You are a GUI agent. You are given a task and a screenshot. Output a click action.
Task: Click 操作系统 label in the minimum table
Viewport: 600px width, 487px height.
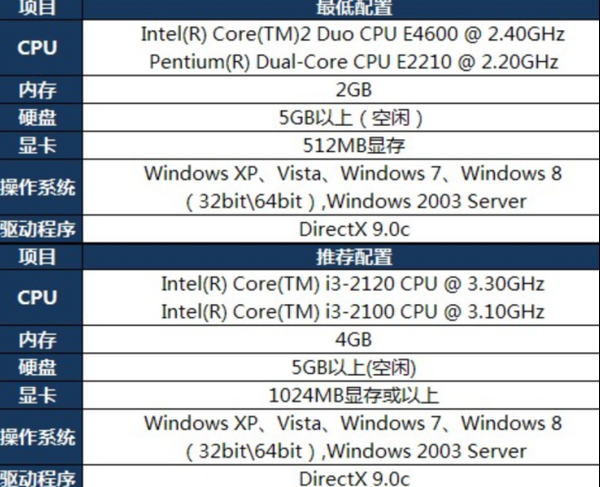coord(37,187)
